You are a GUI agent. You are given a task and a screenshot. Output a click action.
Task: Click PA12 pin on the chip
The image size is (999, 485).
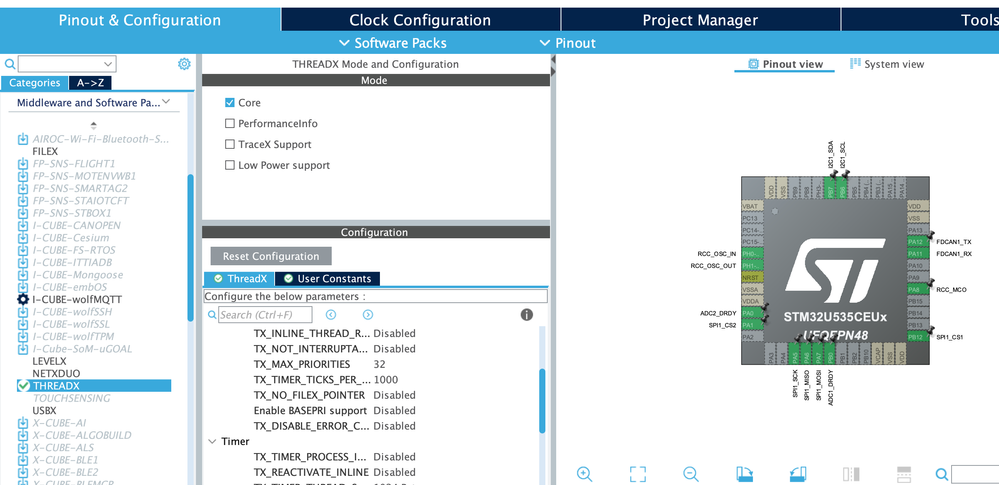[x=916, y=242]
